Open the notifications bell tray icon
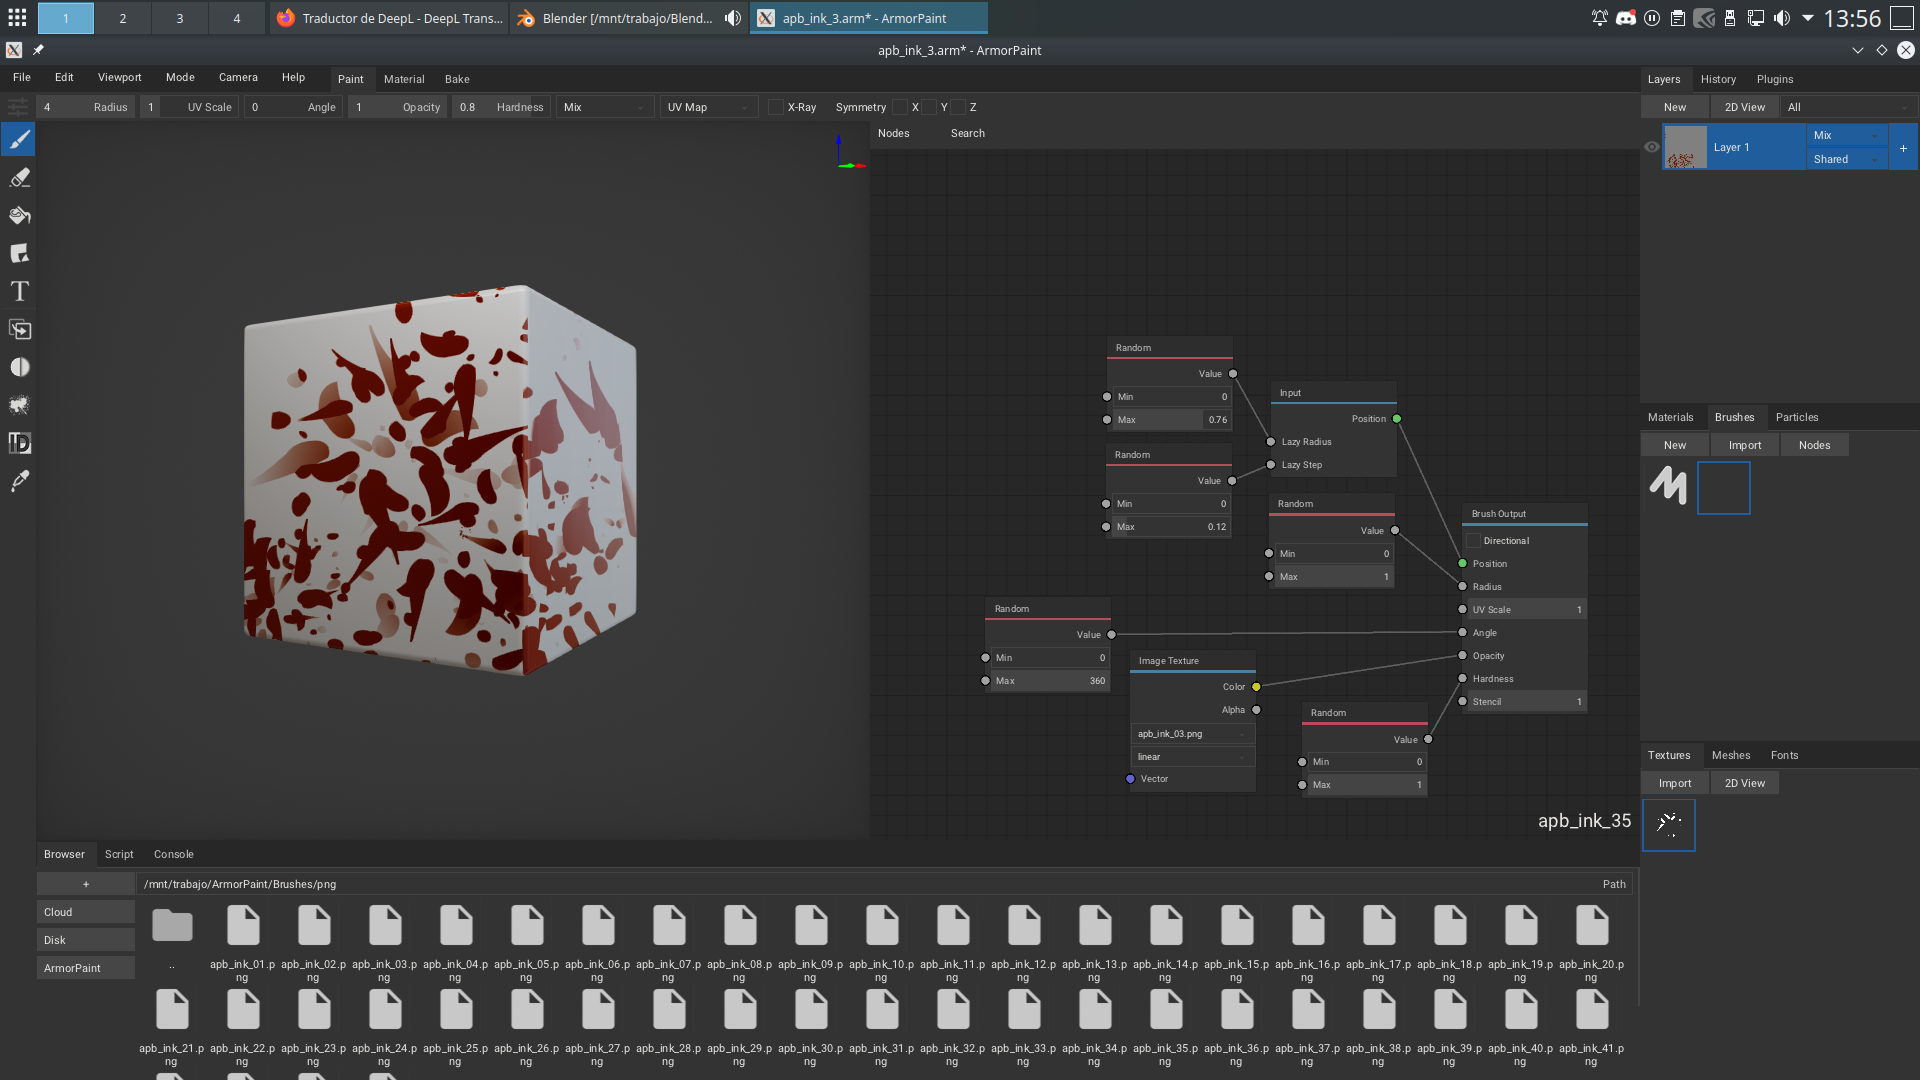Image resolution: width=1920 pixels, height=1080 pixels. [x=1599, y=18]
